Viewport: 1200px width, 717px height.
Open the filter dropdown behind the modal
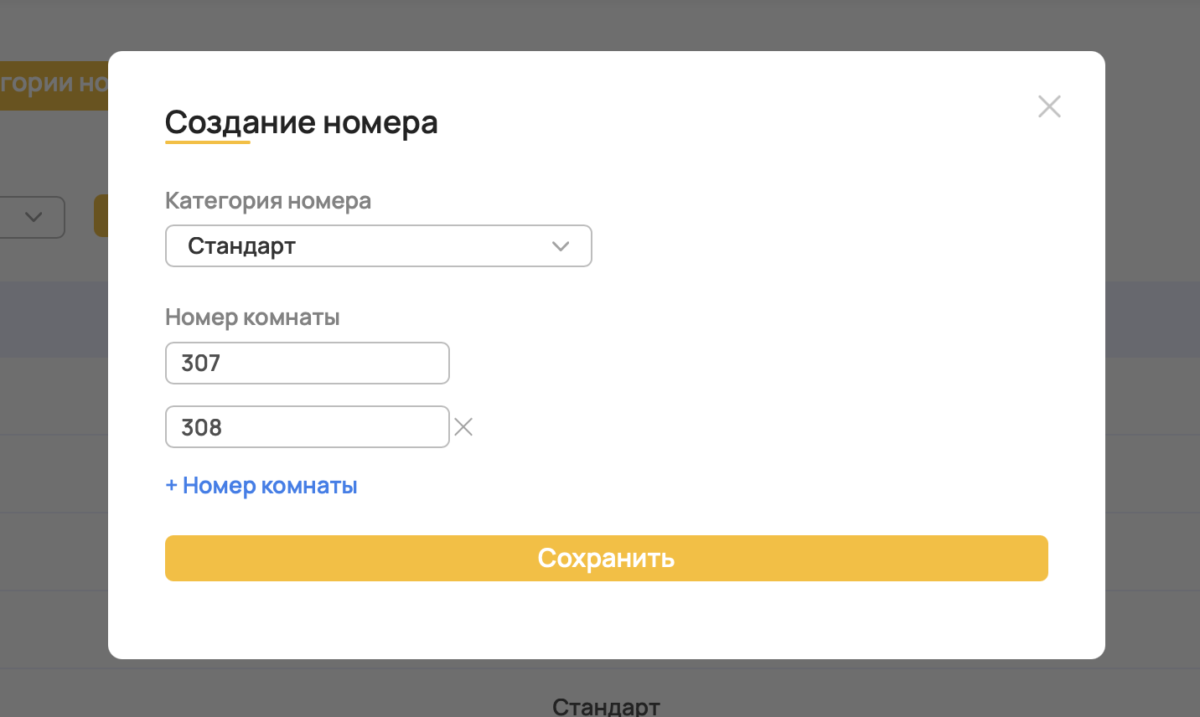[x=32, y=217]
